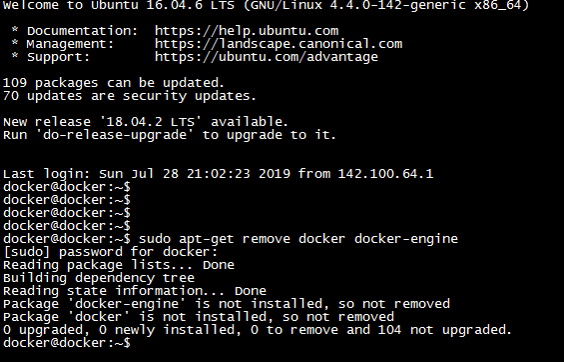Click the ubuntu.com/advantage support URL
Image resolution: width=564 pixels, height=362 pixels.
coord(267,57)
